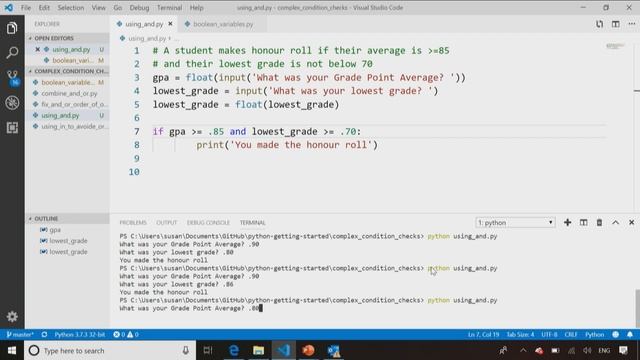Click the master branch status item
The height and width of the screenshot is (360, 640).
pos(20,335)
